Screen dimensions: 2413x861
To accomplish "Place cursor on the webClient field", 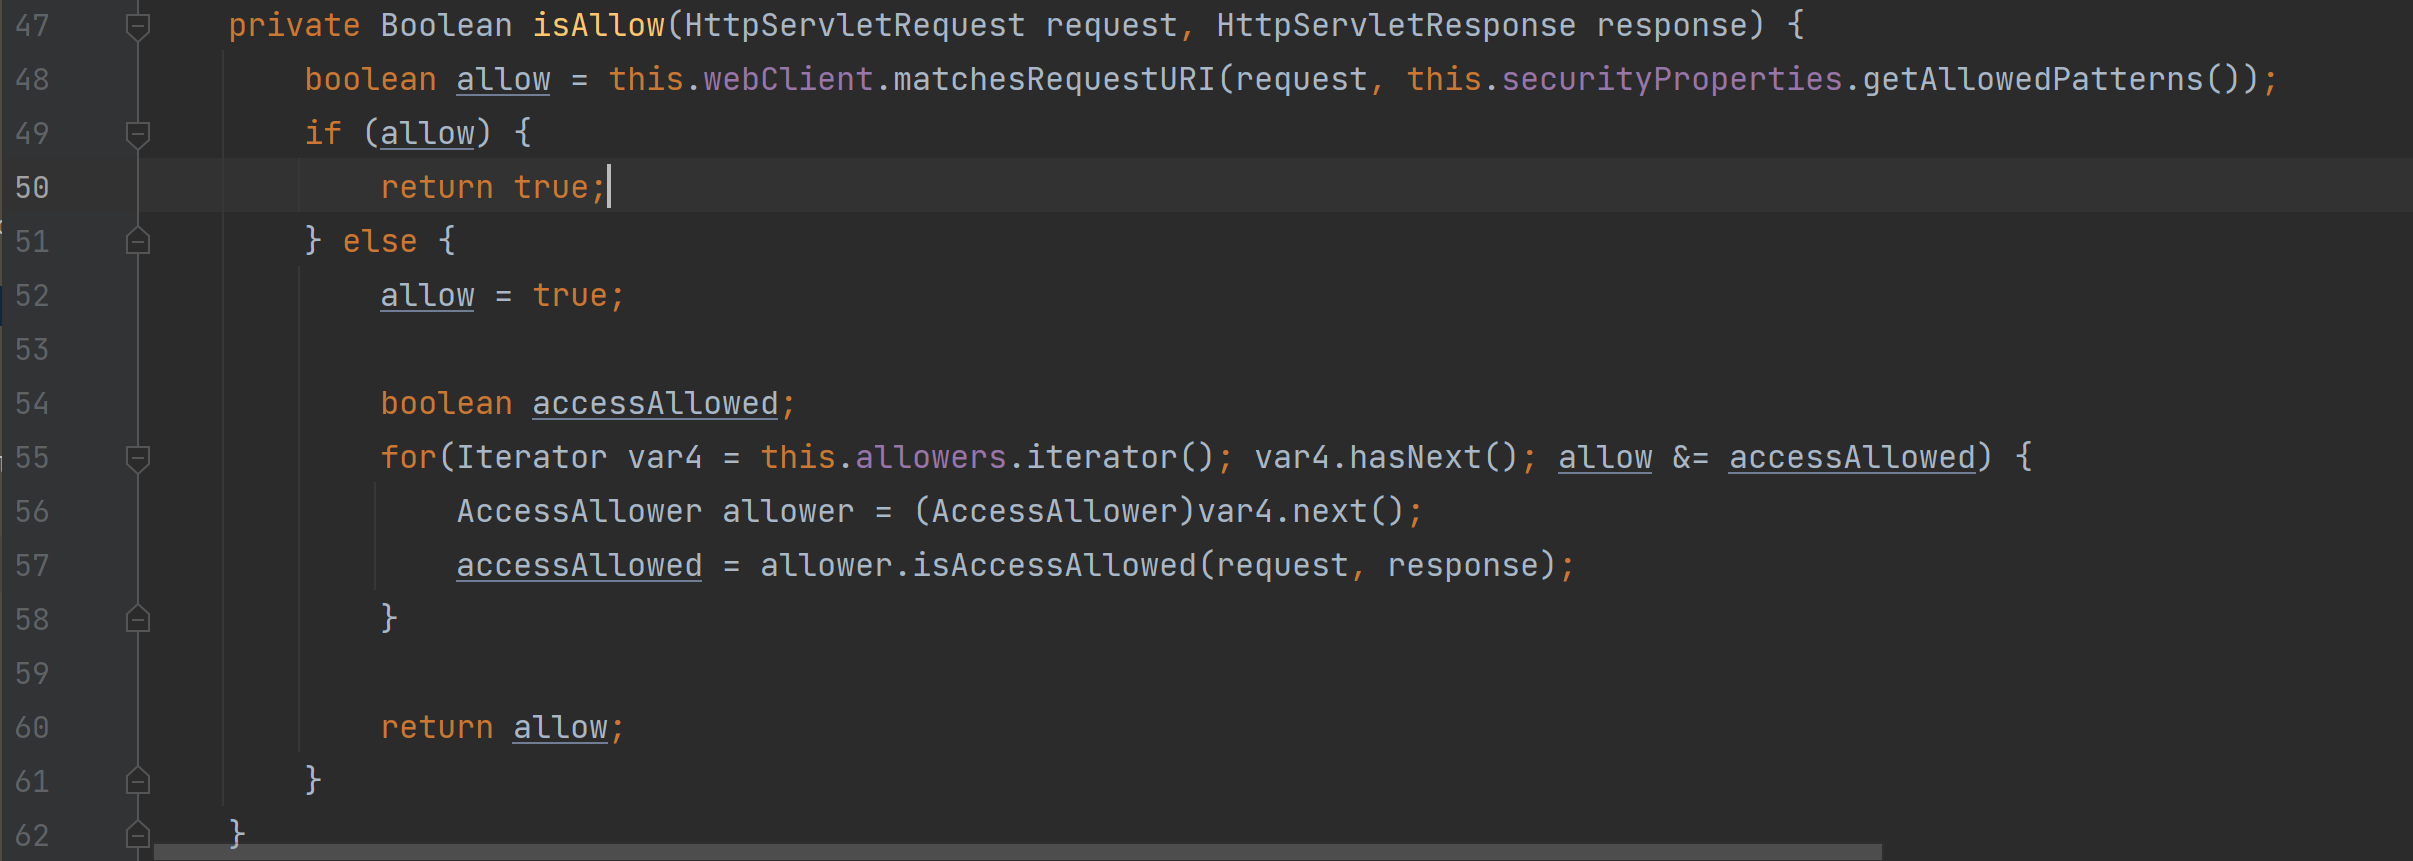I will click(x=788, y=80).
